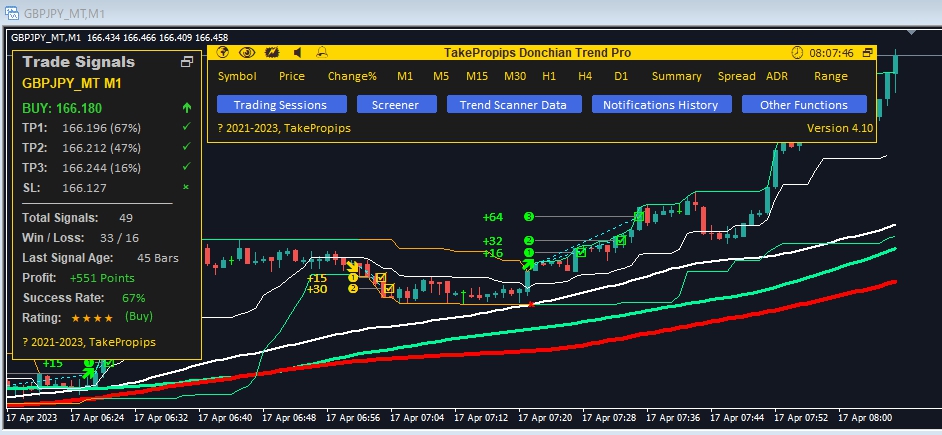This screenshot has width=942, height=435.
Task: Click the Range column header
Action: pos(831,76)
